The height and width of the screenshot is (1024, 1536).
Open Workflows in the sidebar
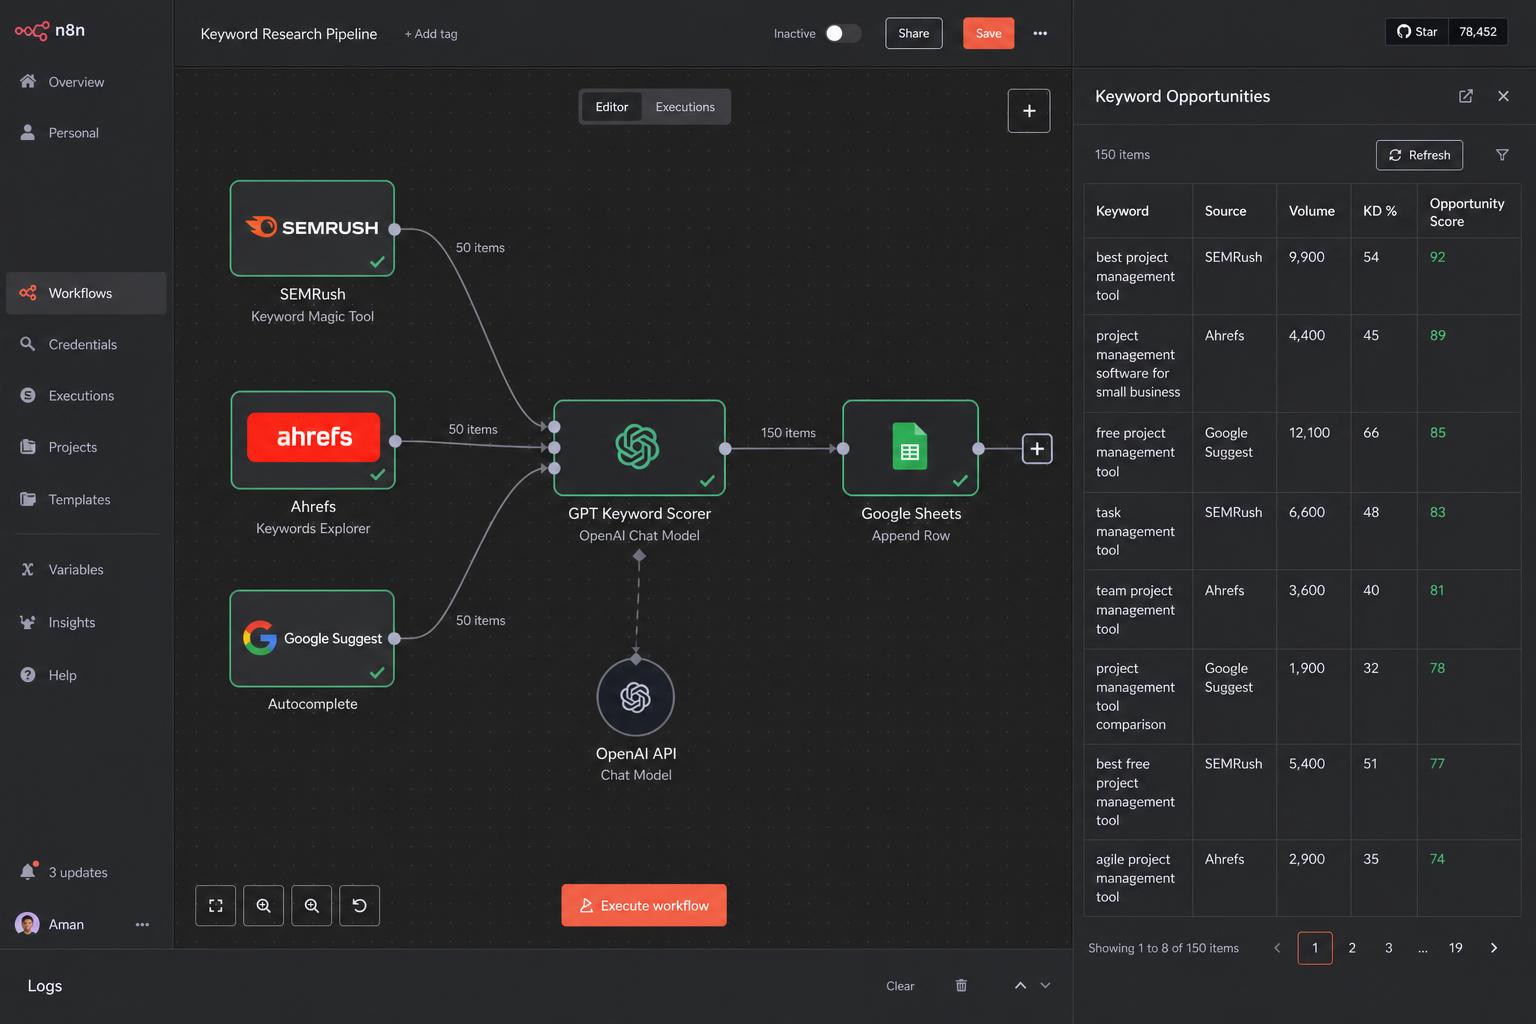(x=86, y=293)
